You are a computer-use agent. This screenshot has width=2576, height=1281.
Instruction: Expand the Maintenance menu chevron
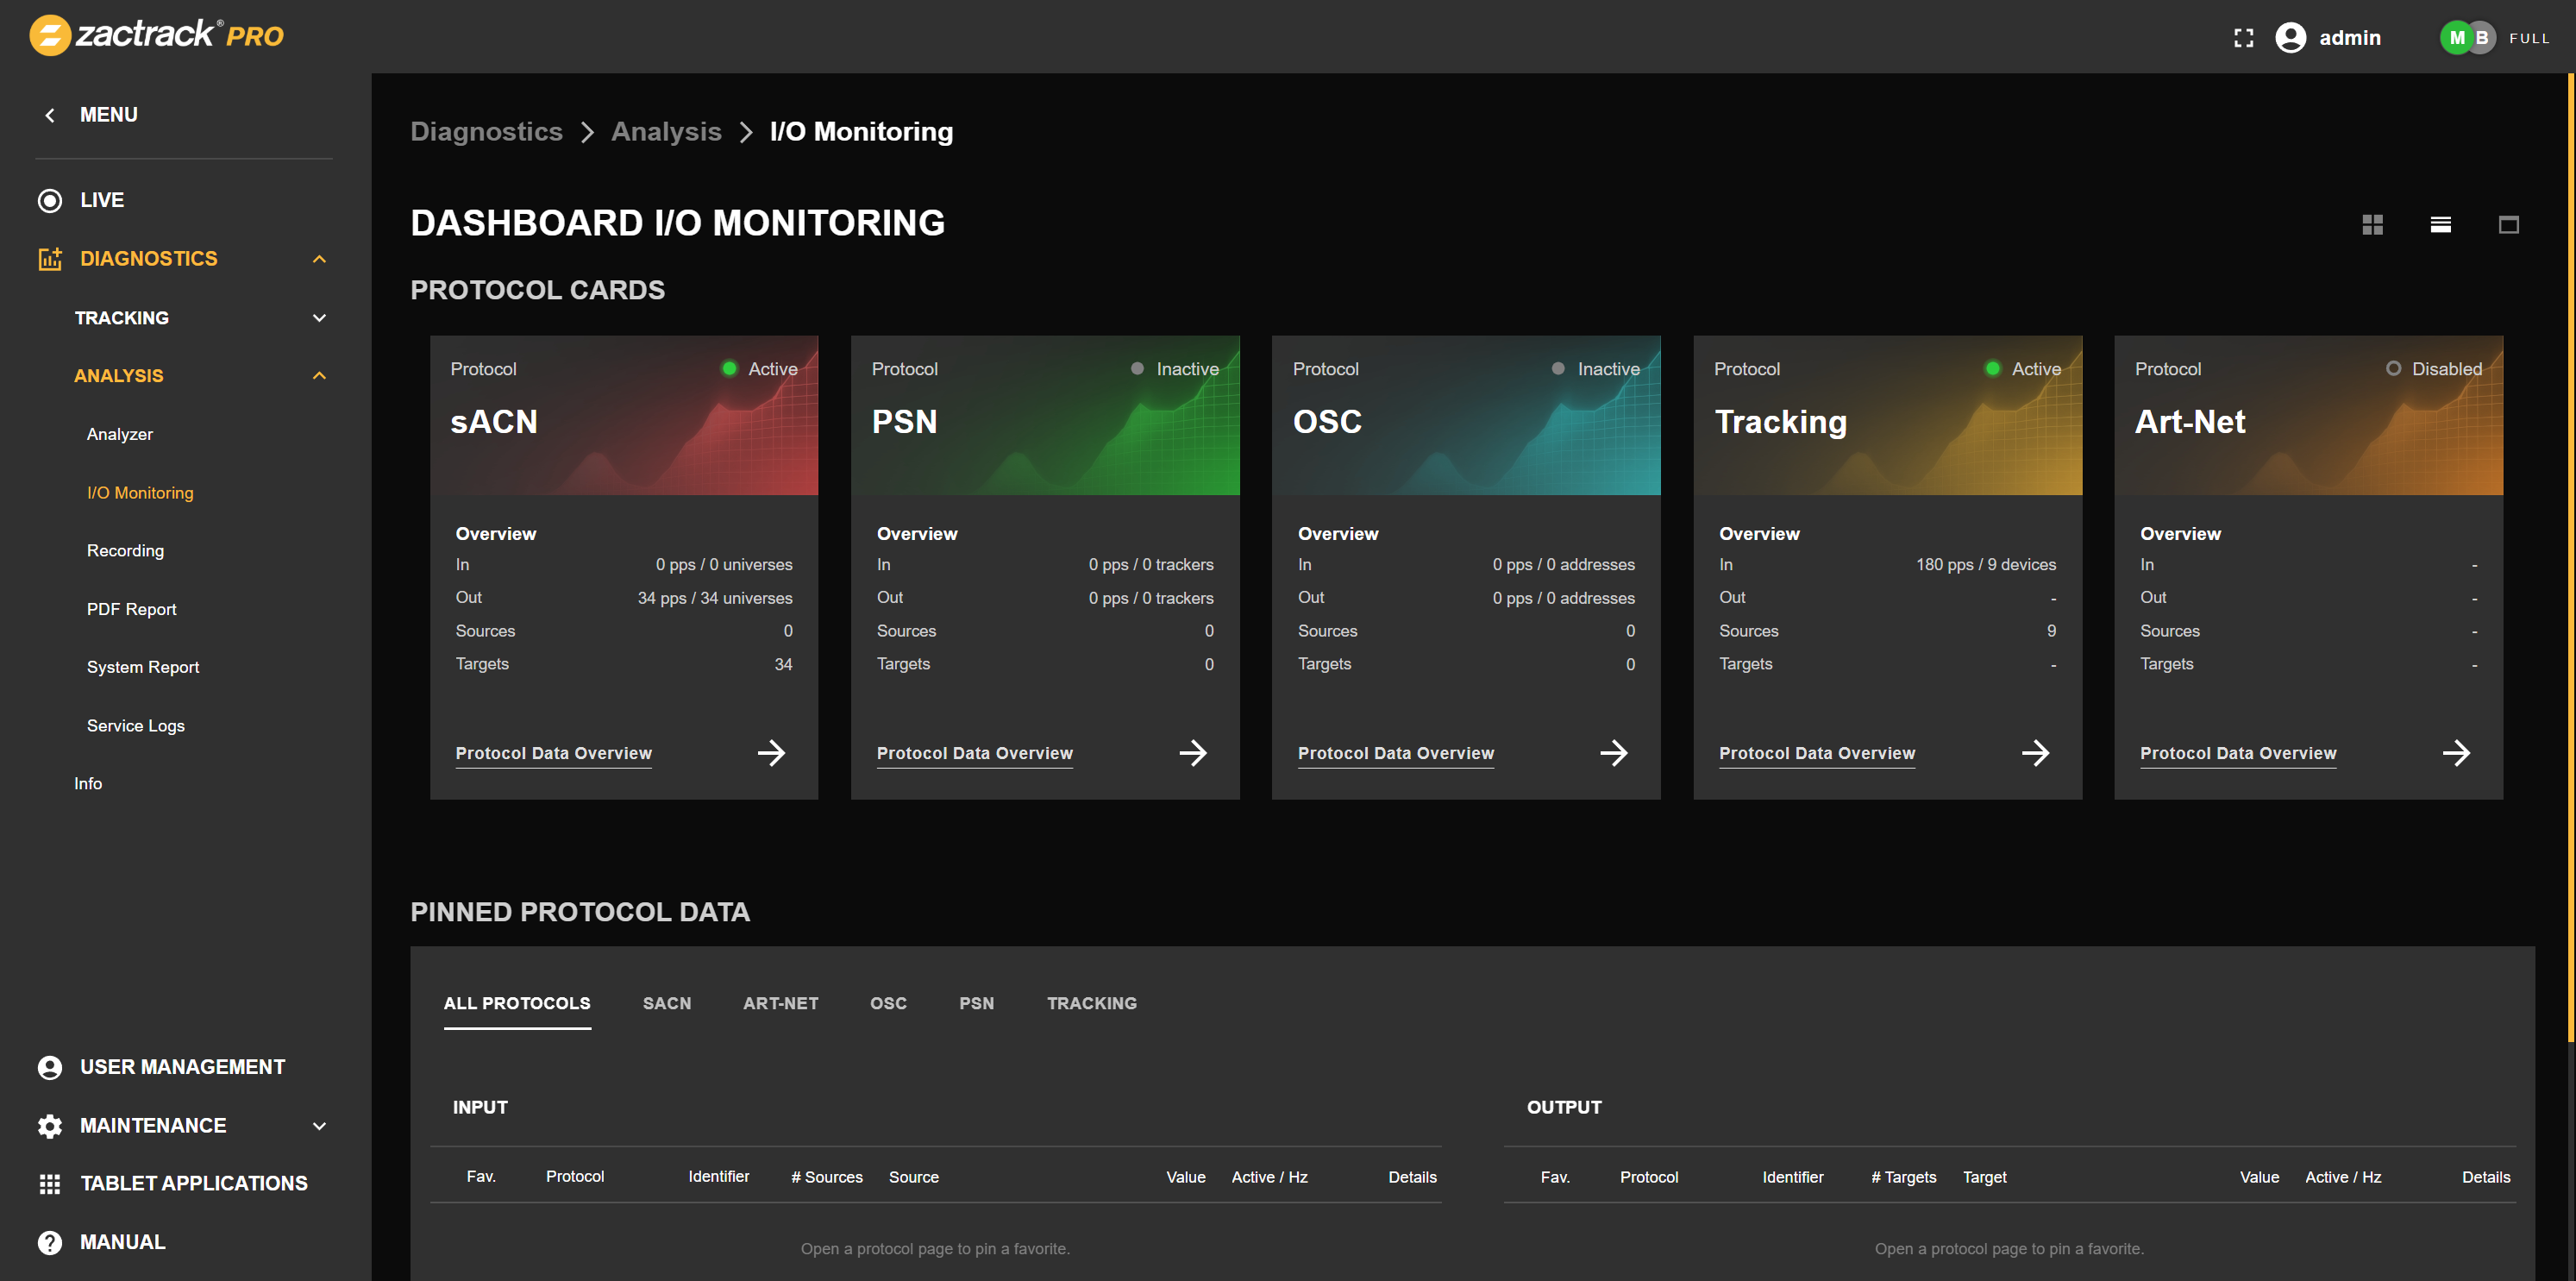click(319, 1126)
